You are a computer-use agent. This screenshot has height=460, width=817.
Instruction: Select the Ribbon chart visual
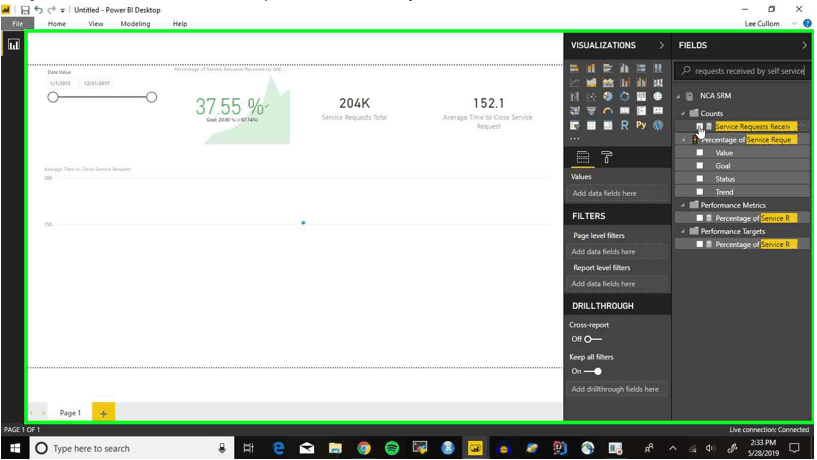[658, 82]
